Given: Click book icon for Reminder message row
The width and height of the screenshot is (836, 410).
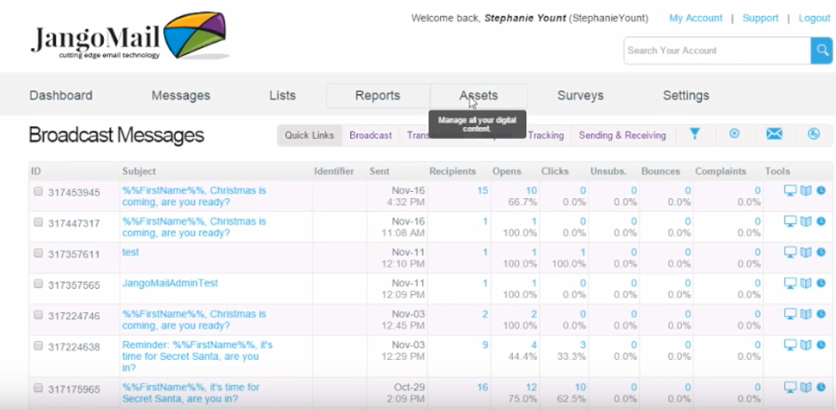Looking at the screenshot, I should 806,345.
